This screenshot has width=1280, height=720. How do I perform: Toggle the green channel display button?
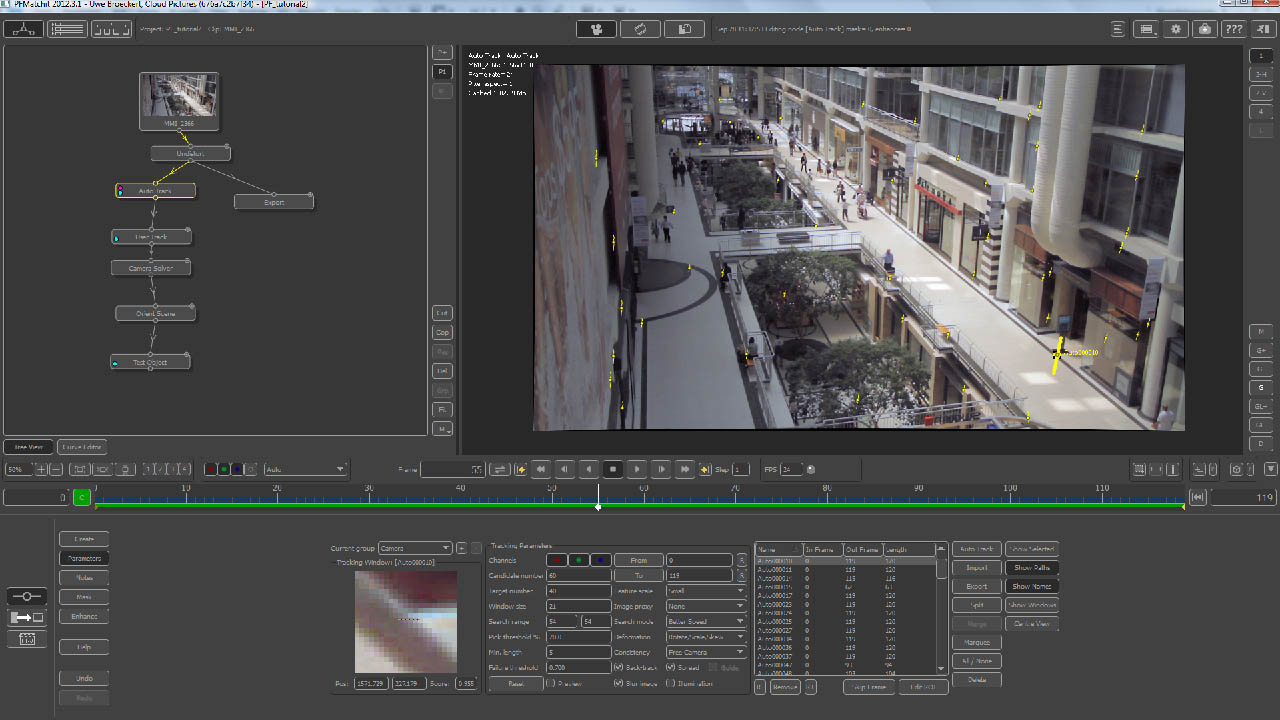224,469
